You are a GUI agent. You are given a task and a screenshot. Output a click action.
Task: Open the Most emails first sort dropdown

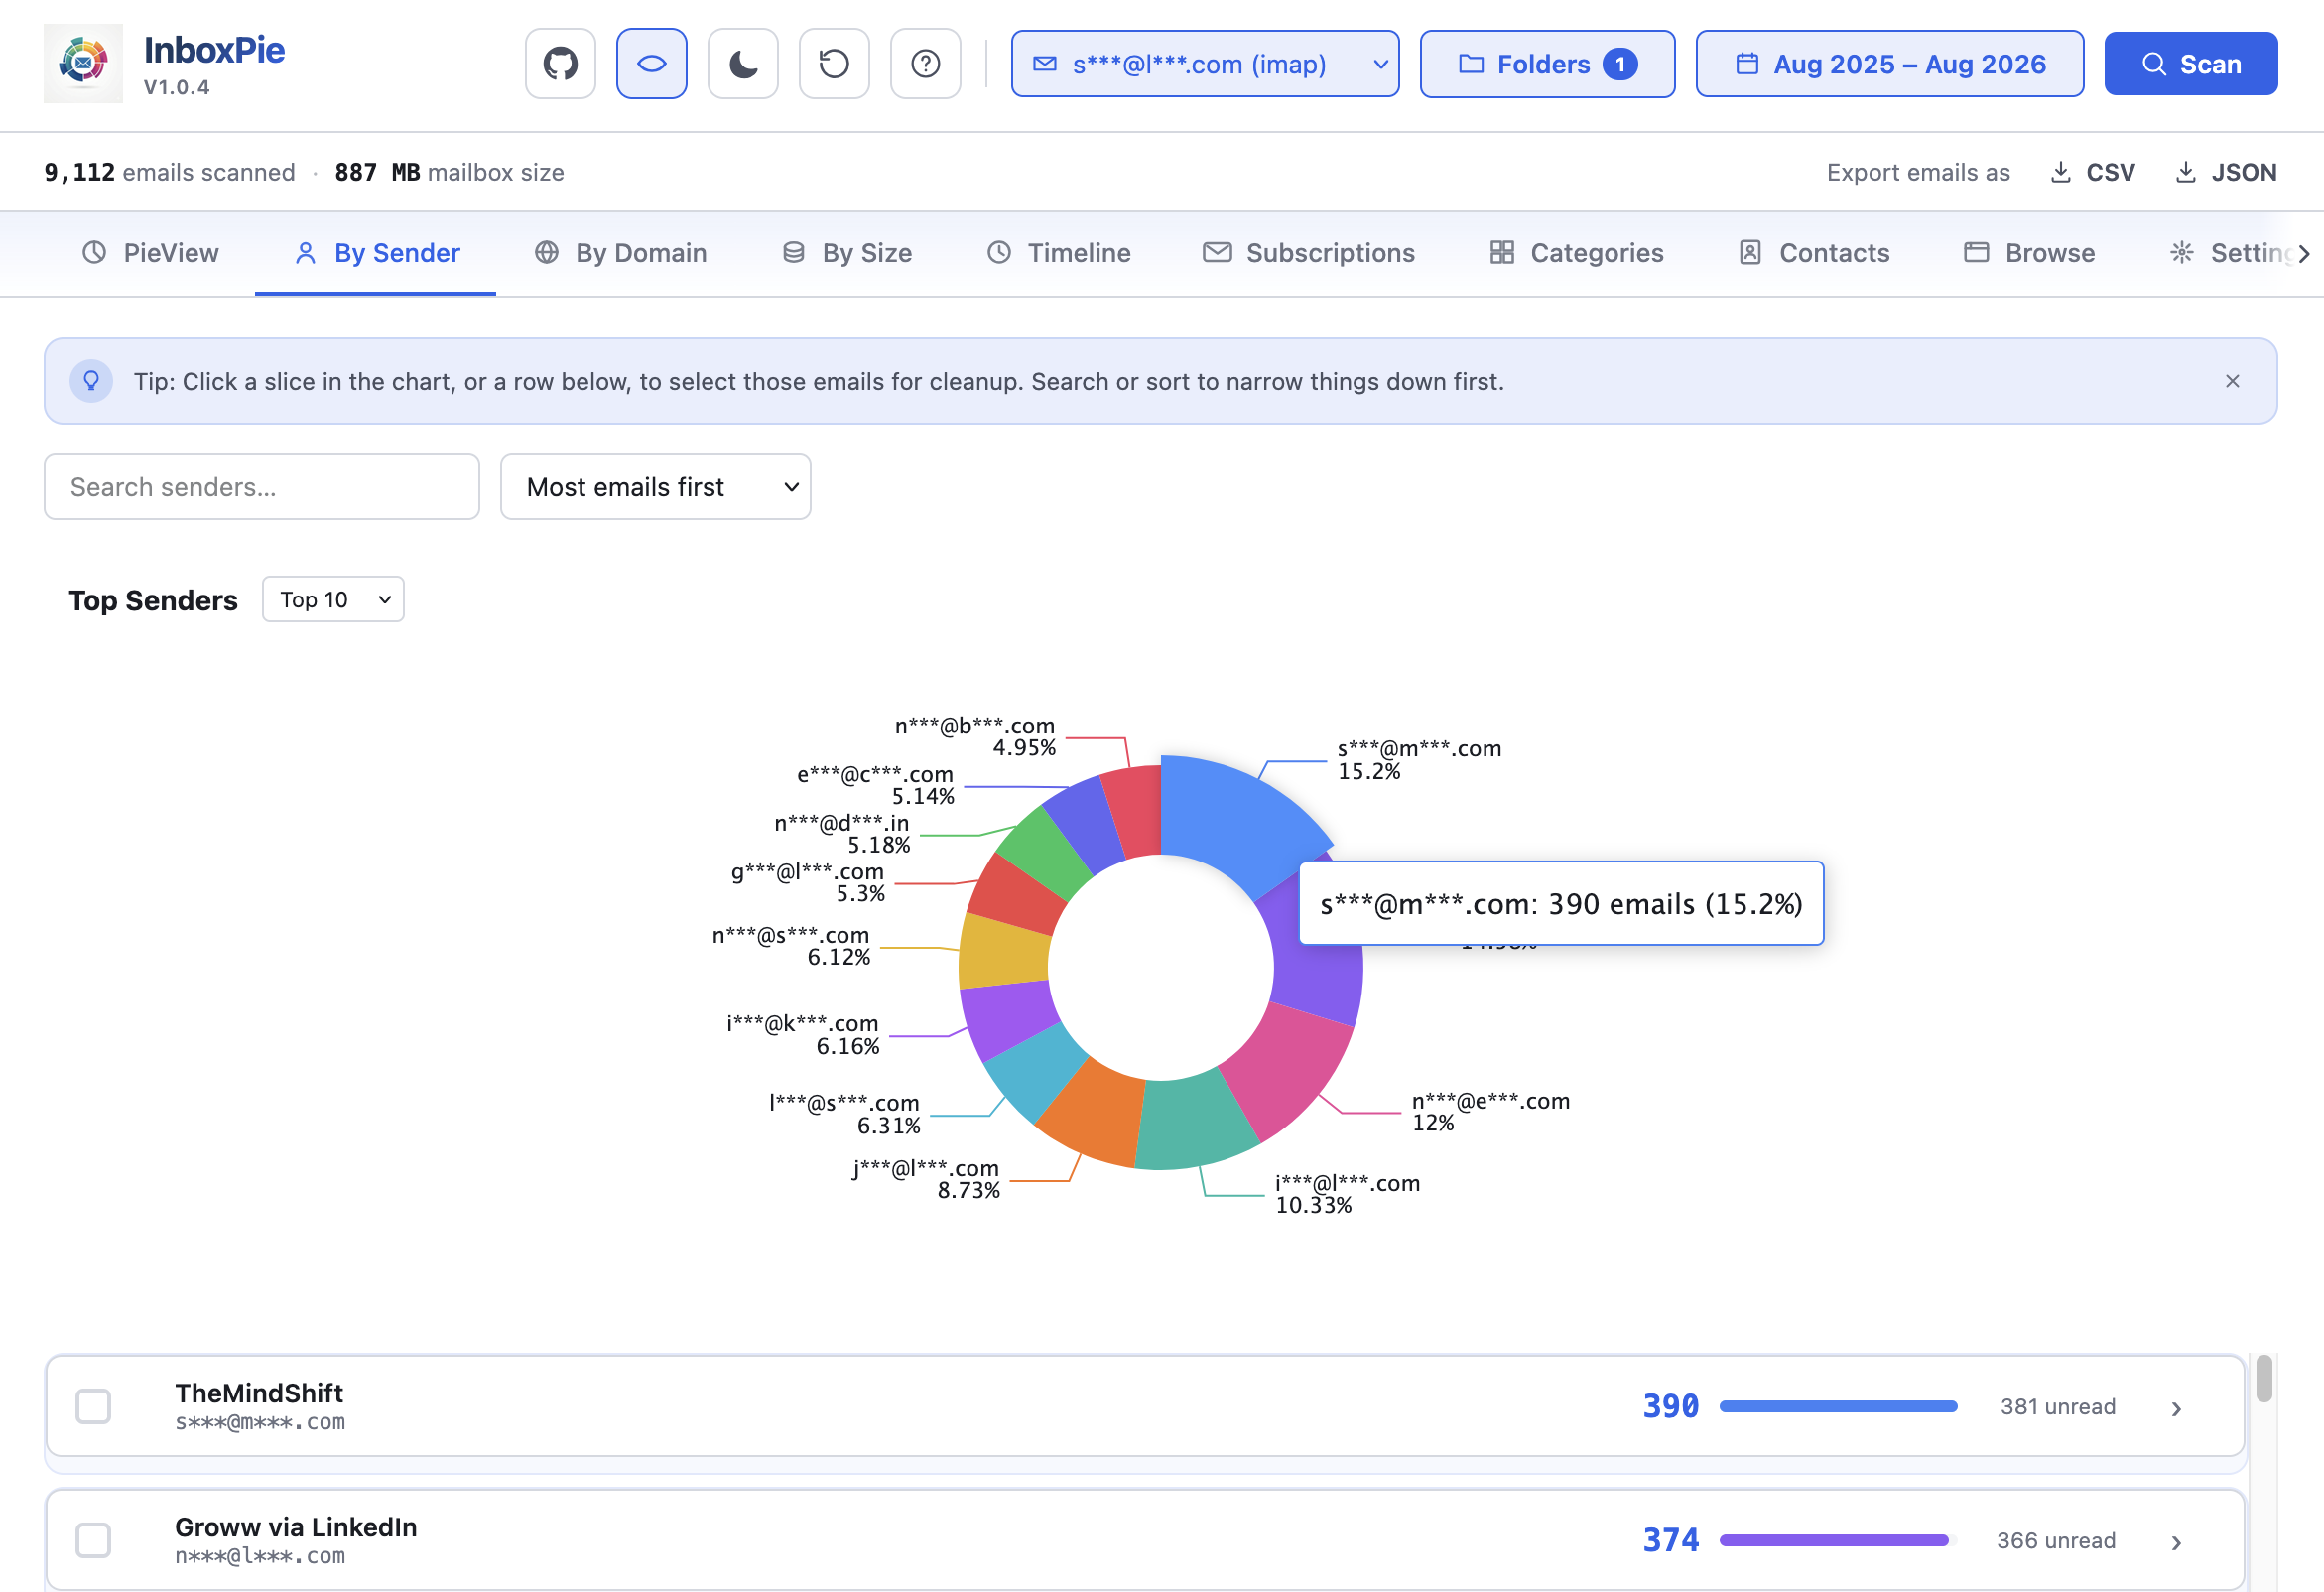[655, 487]
